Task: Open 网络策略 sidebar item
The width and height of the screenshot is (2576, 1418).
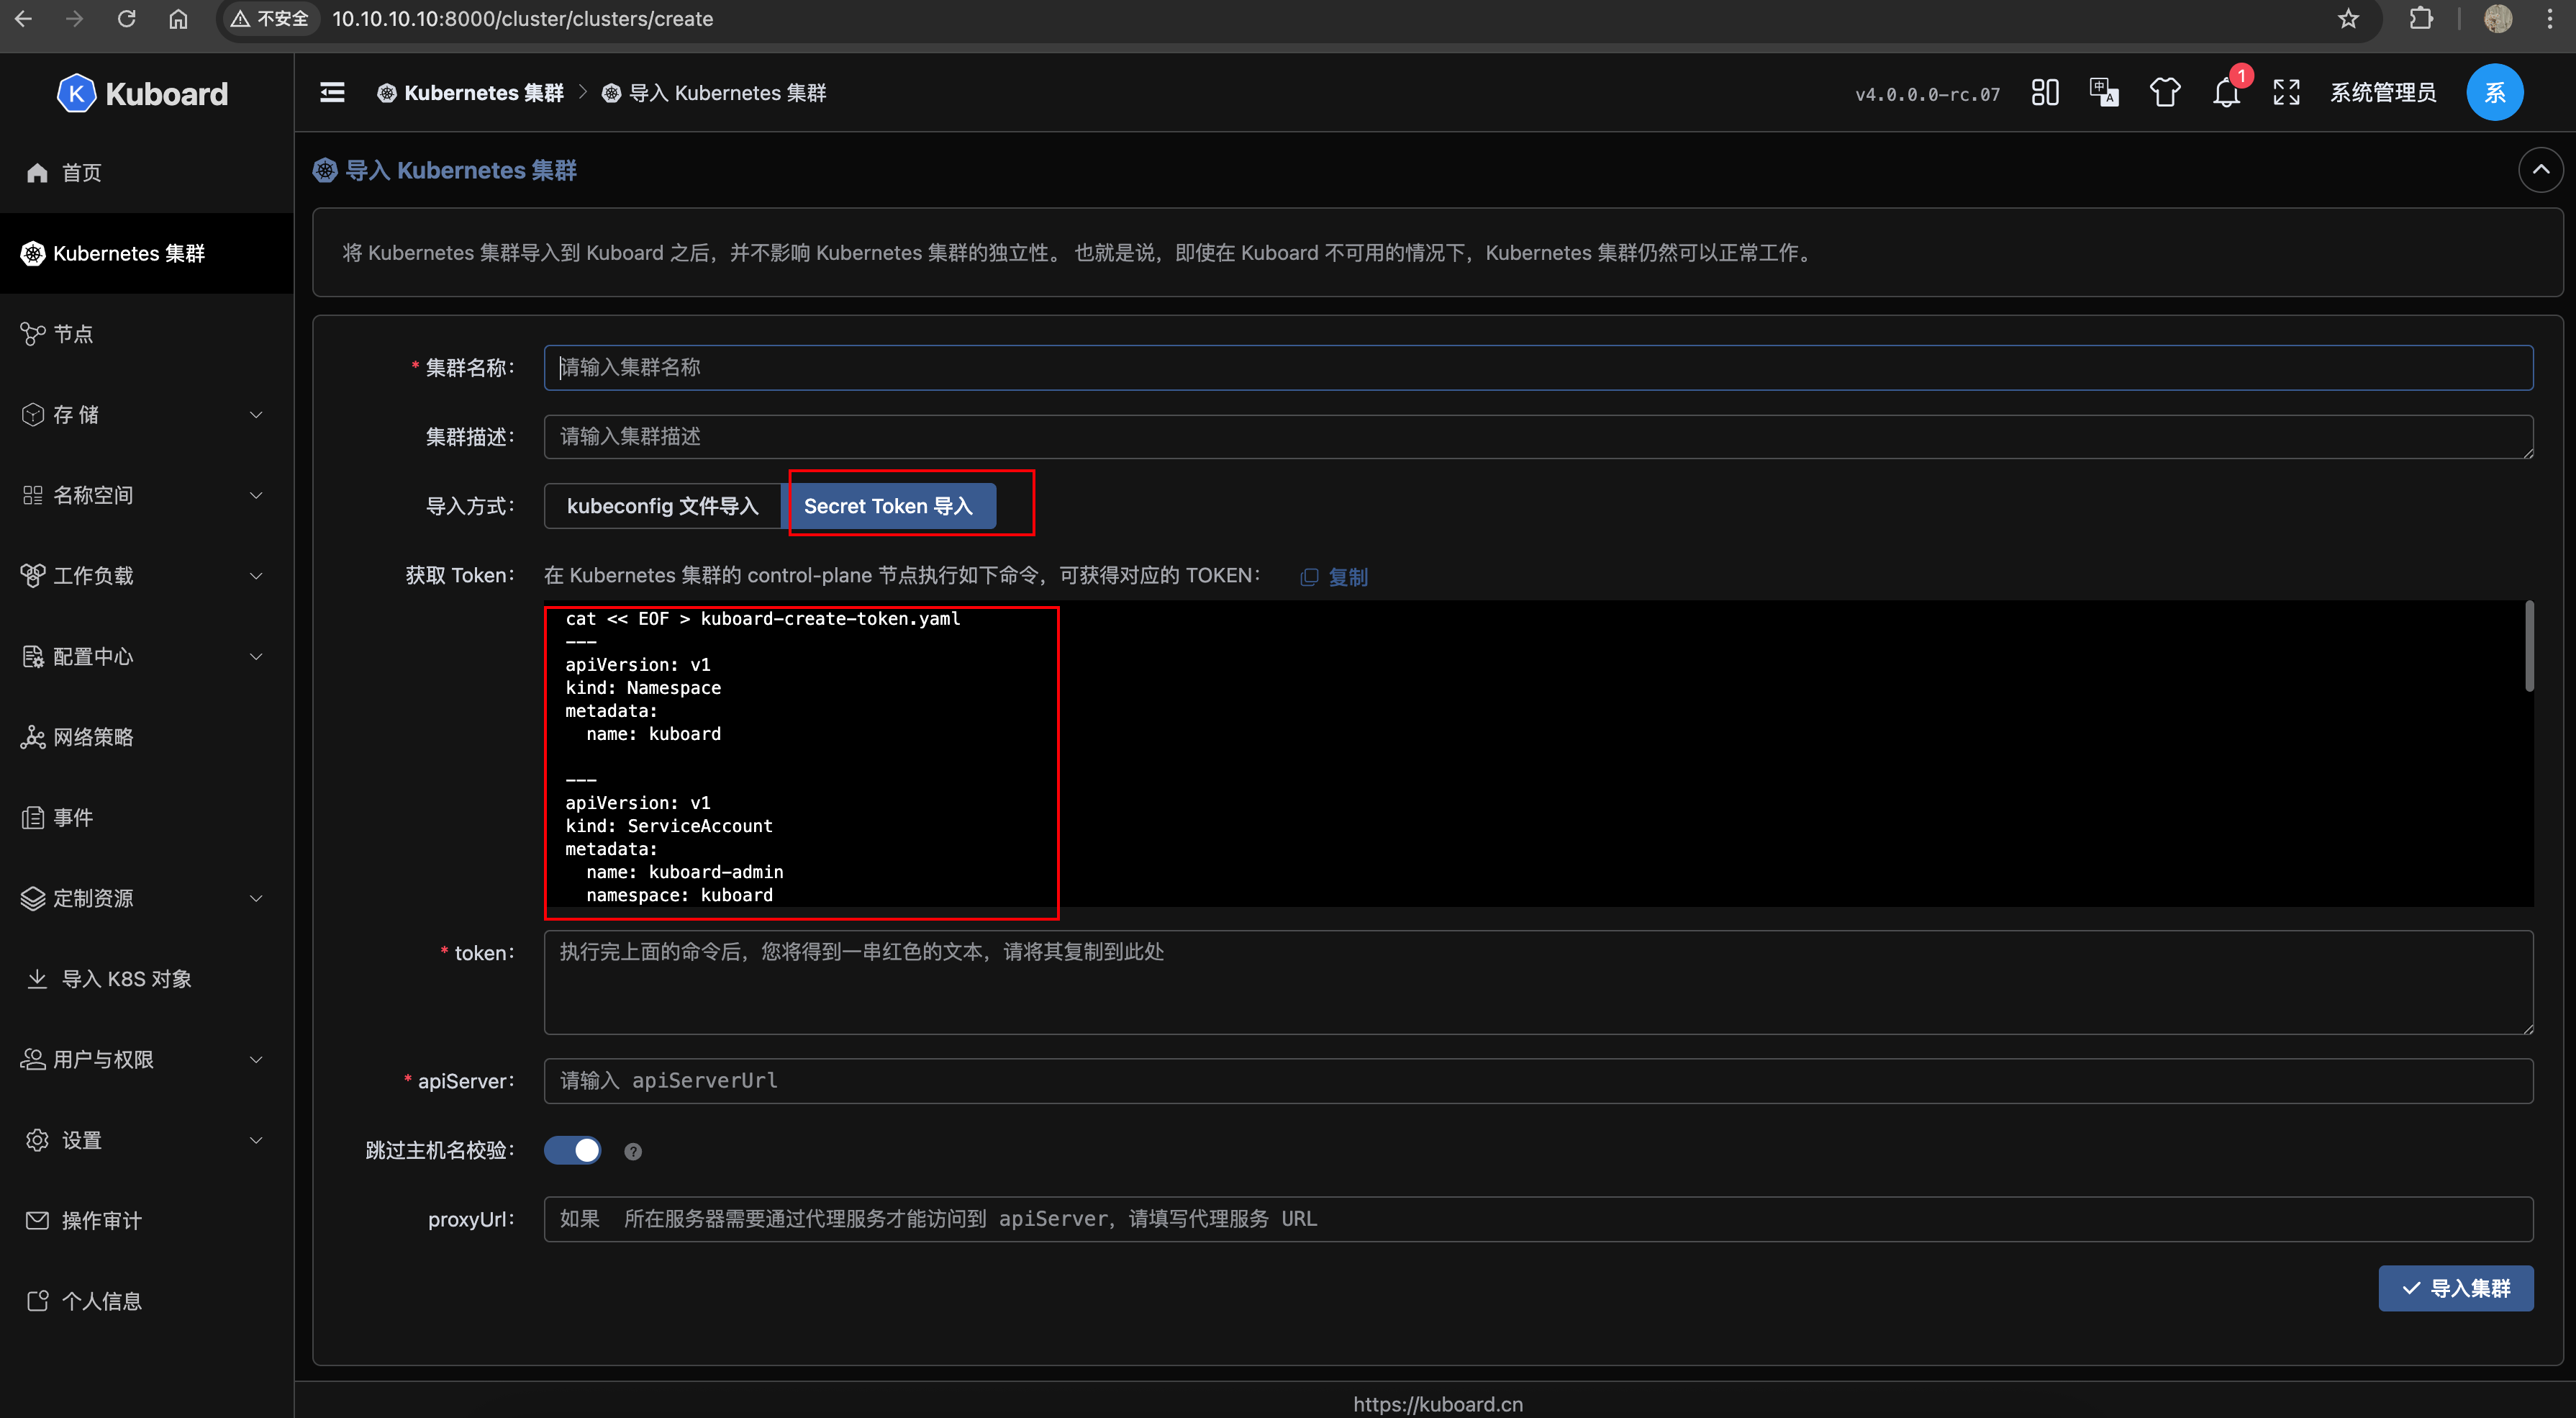Action: [147, 737]
